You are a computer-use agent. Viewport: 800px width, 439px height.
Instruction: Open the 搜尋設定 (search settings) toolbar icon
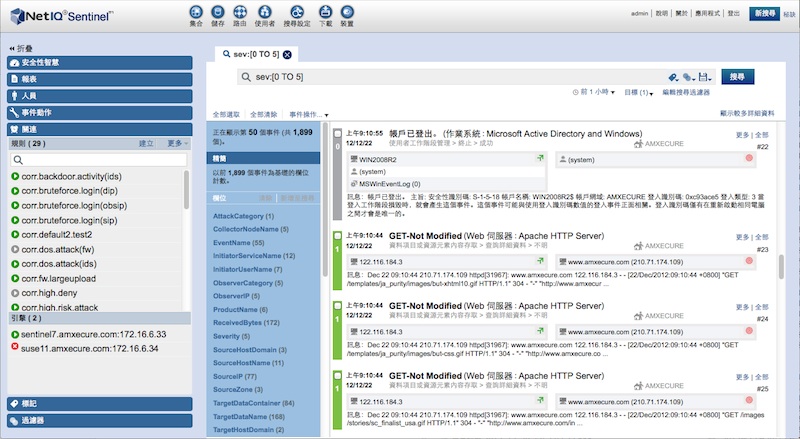297,12
